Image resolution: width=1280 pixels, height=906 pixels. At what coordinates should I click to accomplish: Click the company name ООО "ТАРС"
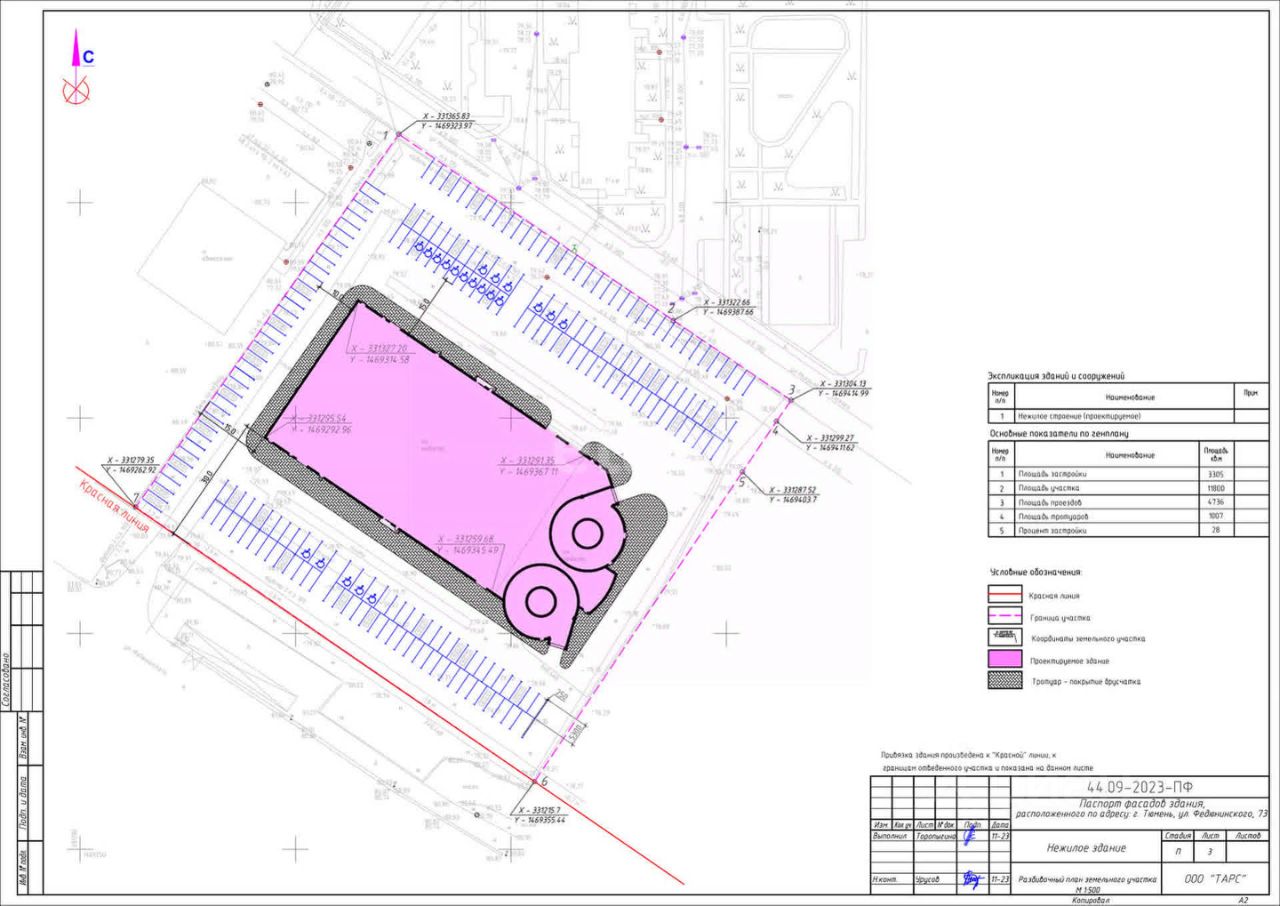pos(1216,878)
